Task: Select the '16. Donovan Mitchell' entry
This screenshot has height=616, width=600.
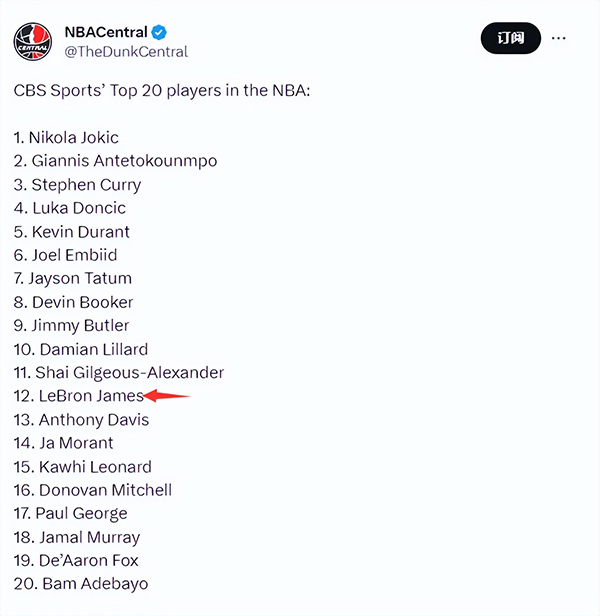Action: point(93,490)
